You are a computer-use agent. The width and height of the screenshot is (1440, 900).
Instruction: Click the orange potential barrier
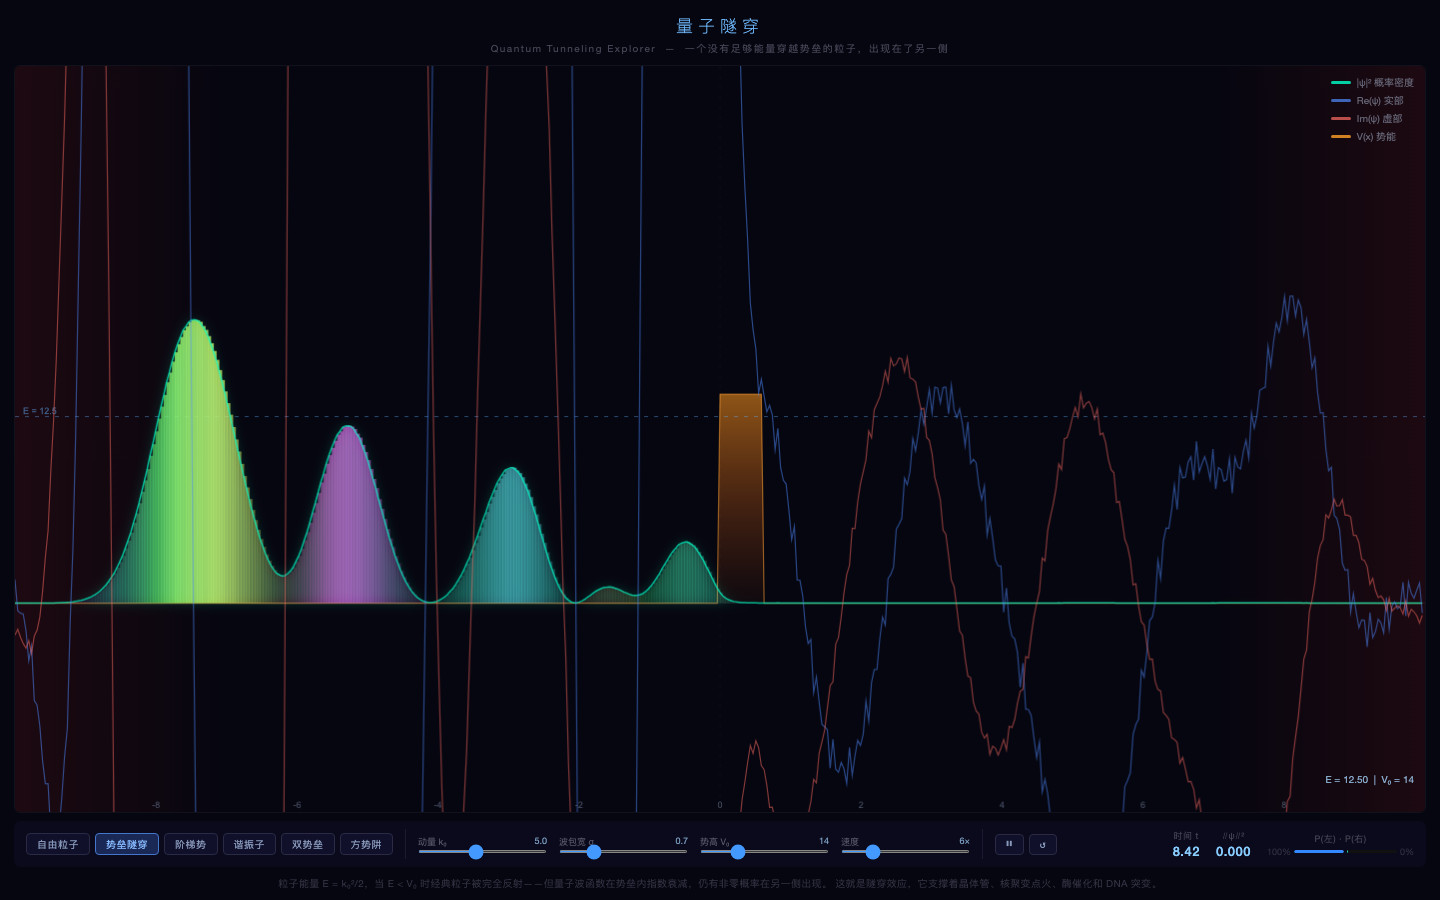click(x=740, y=498)
